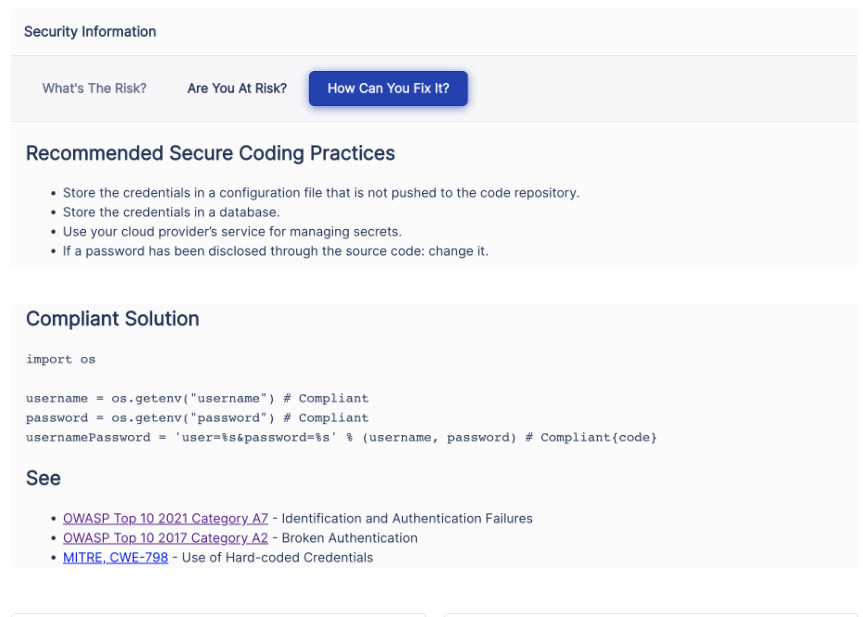Viewport: 863px width, 617px height.
Task: Switch to the What's The Risk? tab
Action: 94,88
